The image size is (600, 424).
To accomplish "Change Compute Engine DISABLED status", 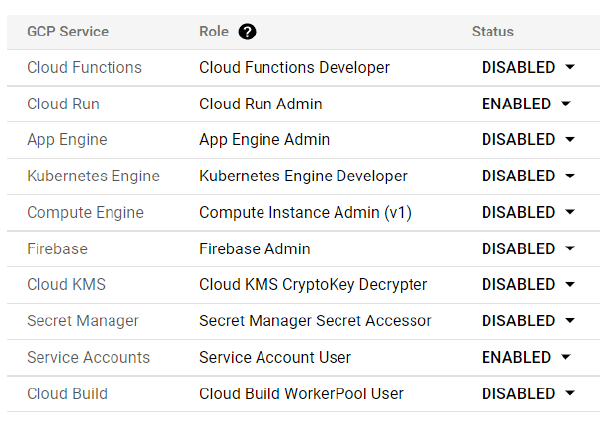I will [x=570, y=212].
